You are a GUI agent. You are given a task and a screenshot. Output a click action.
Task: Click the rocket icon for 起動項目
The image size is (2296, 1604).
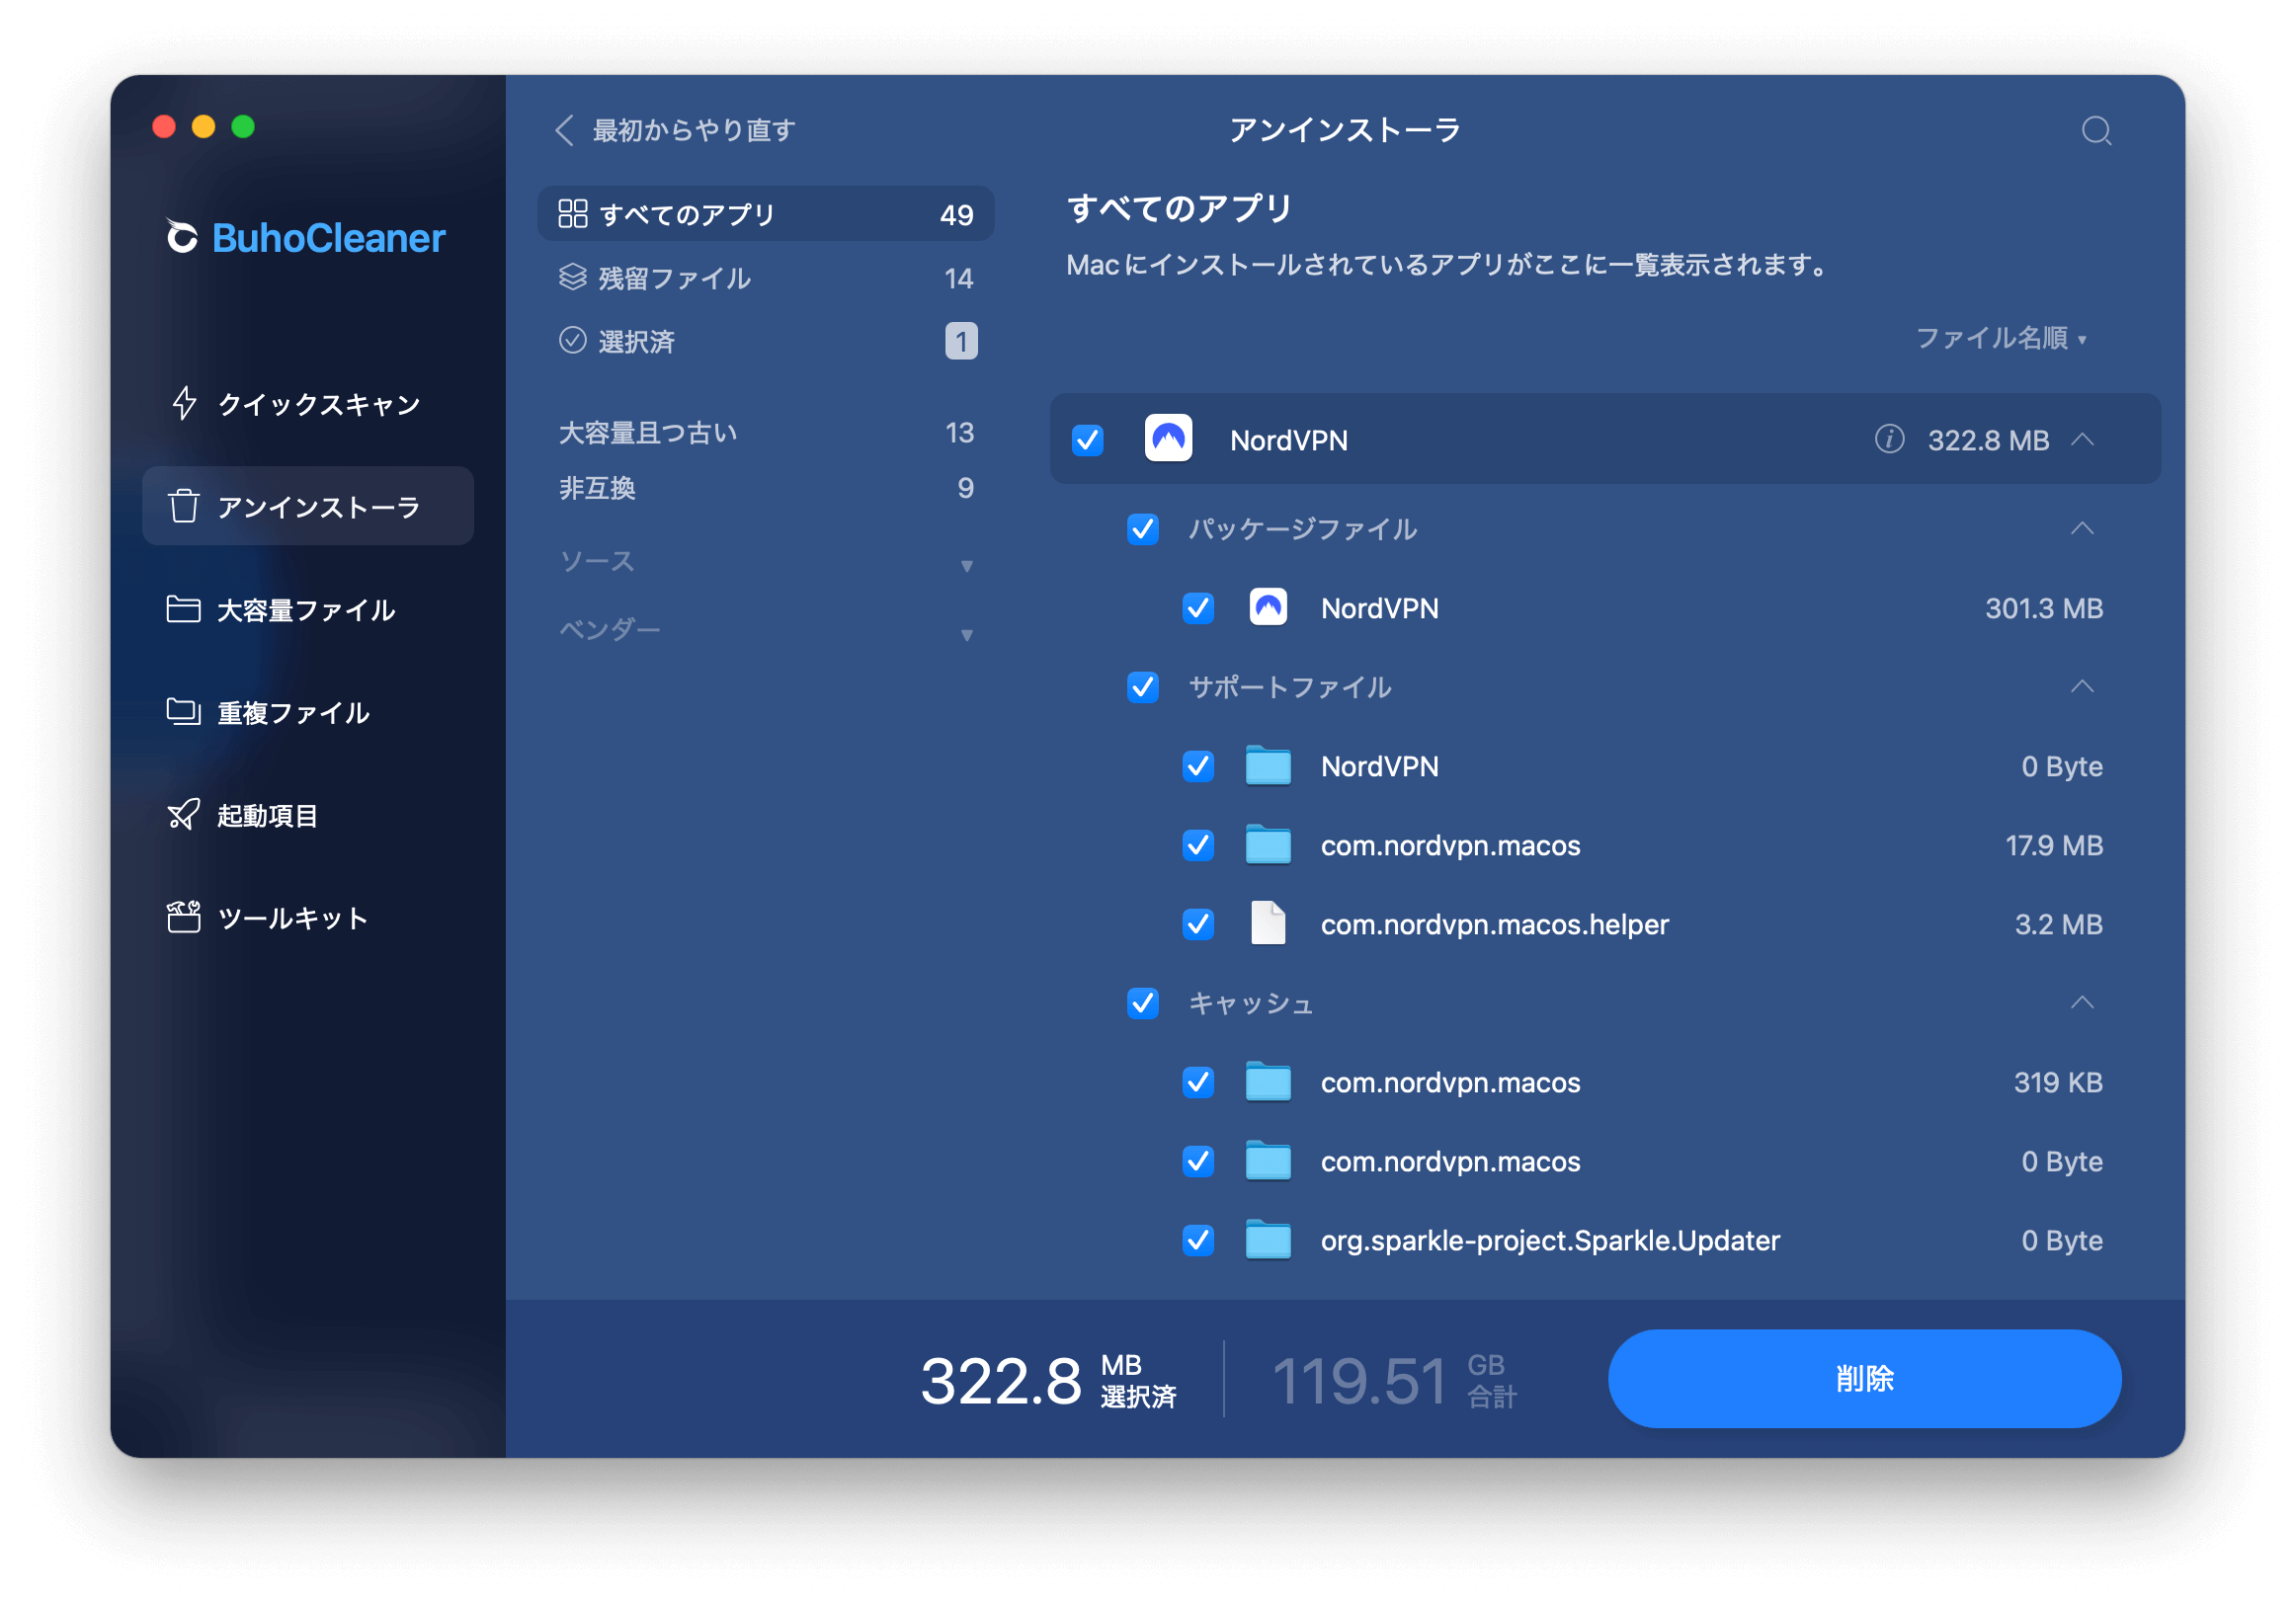183,815
